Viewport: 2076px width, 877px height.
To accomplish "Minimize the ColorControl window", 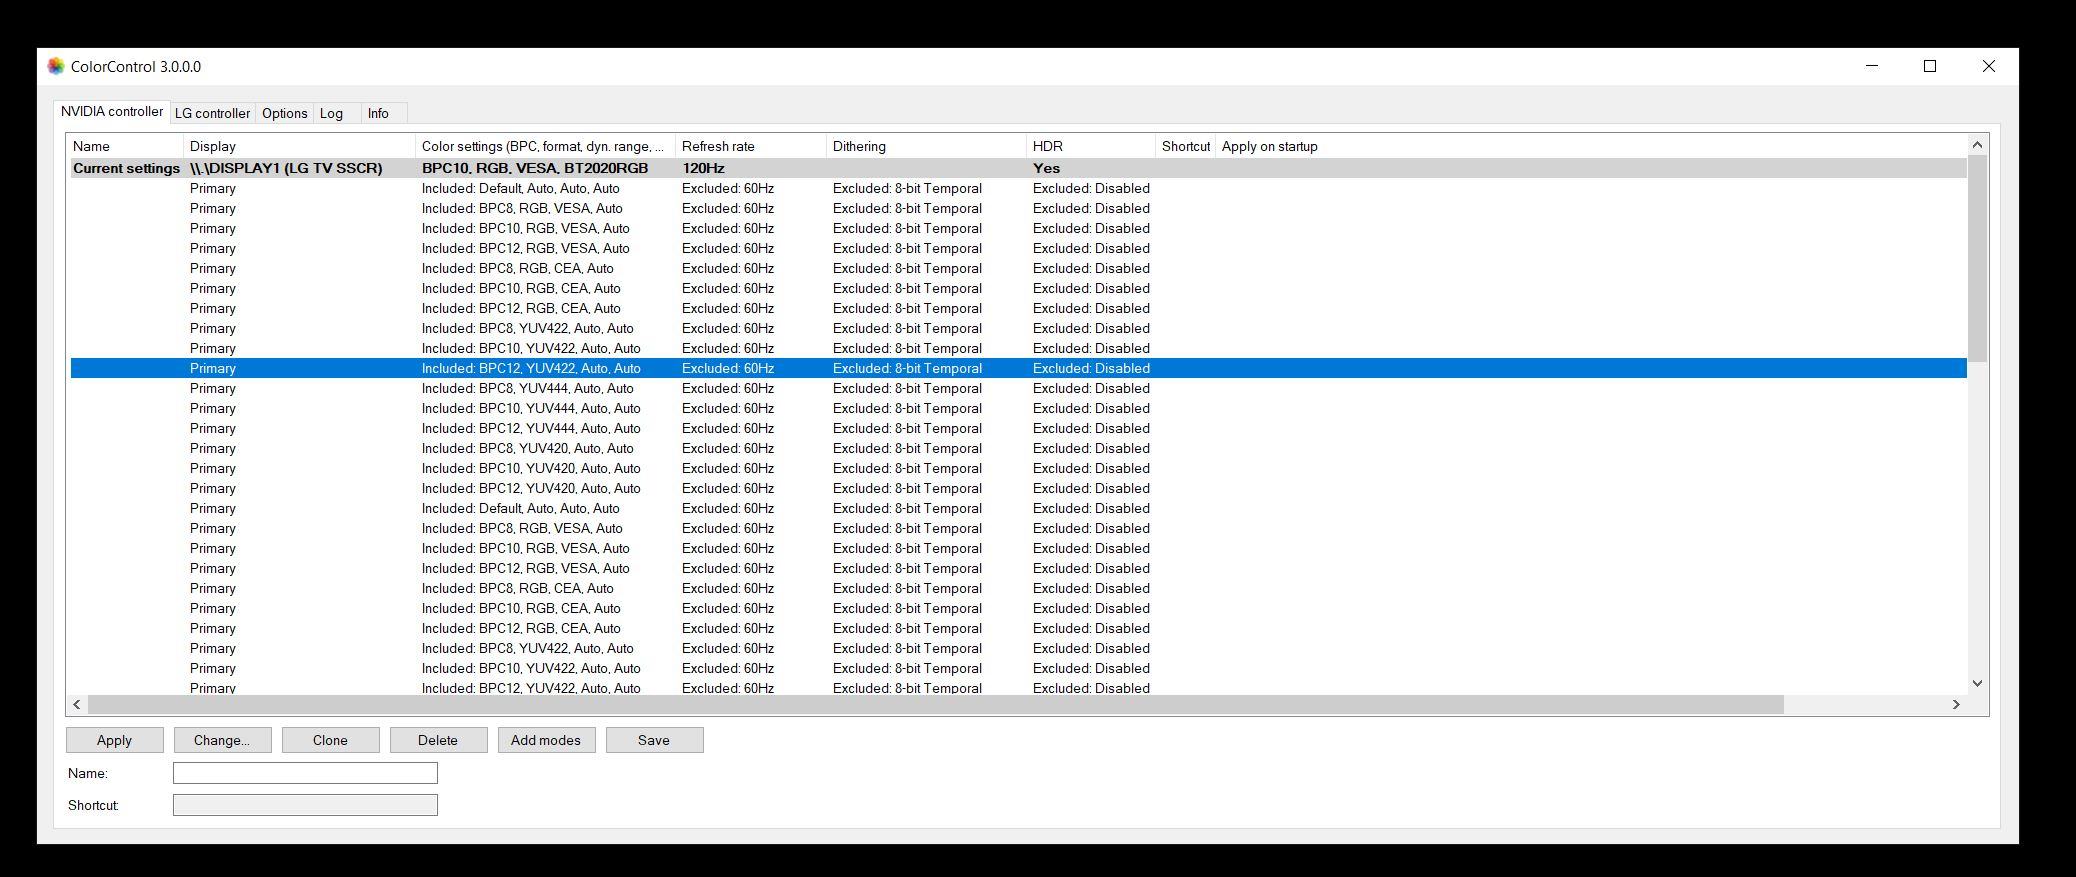I will coord(1872,66).
